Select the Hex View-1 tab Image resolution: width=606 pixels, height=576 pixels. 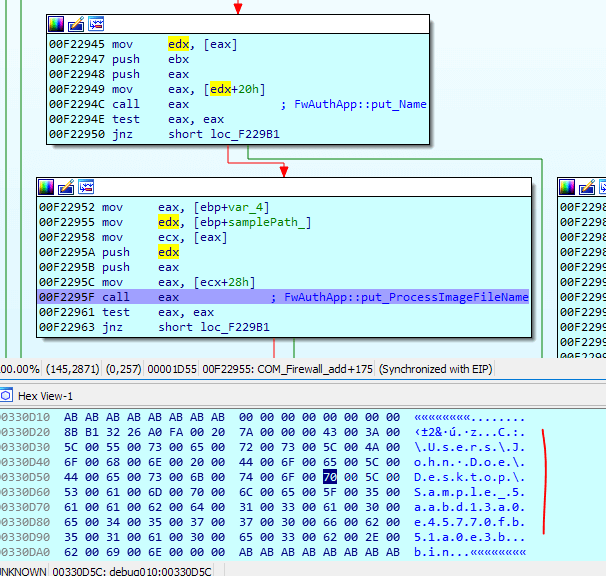[45, 396]
